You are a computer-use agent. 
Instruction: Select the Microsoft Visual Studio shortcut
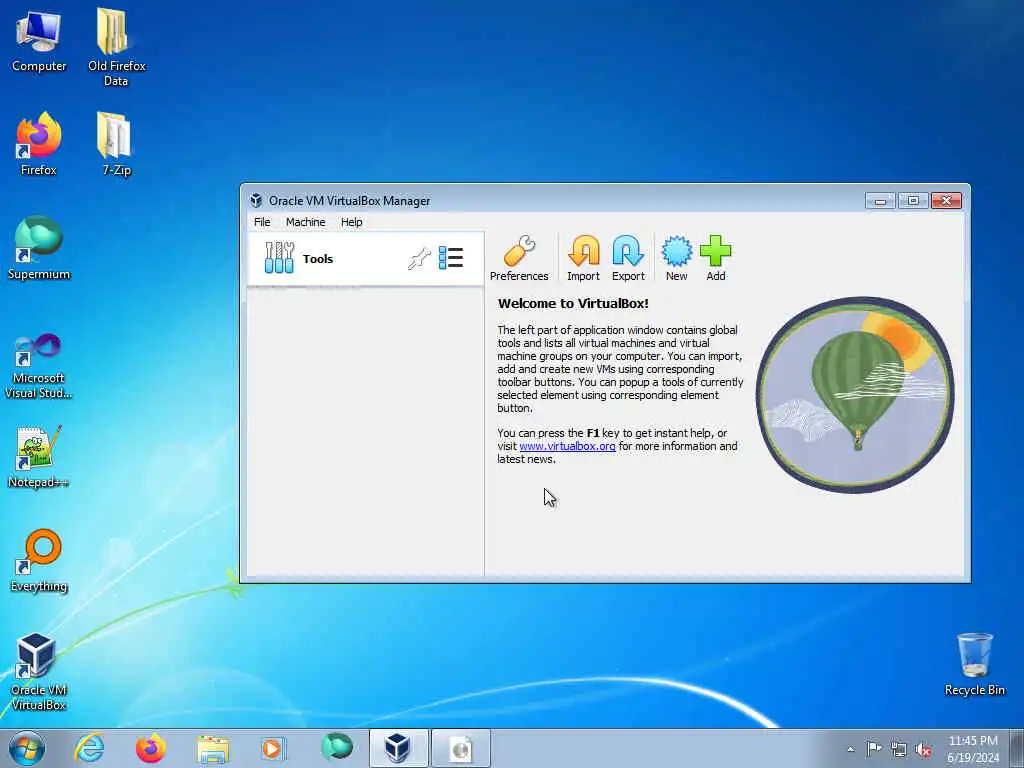point(39,366)
